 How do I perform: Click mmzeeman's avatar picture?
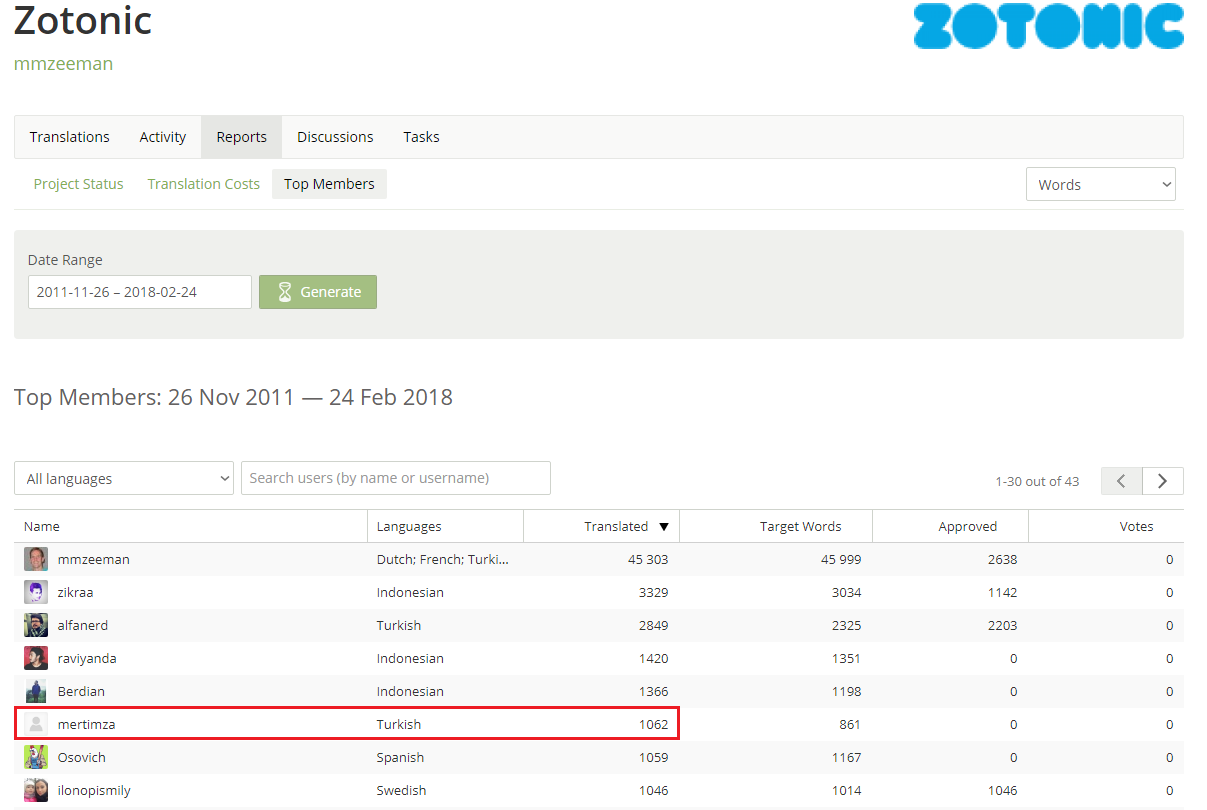(36, 559)
